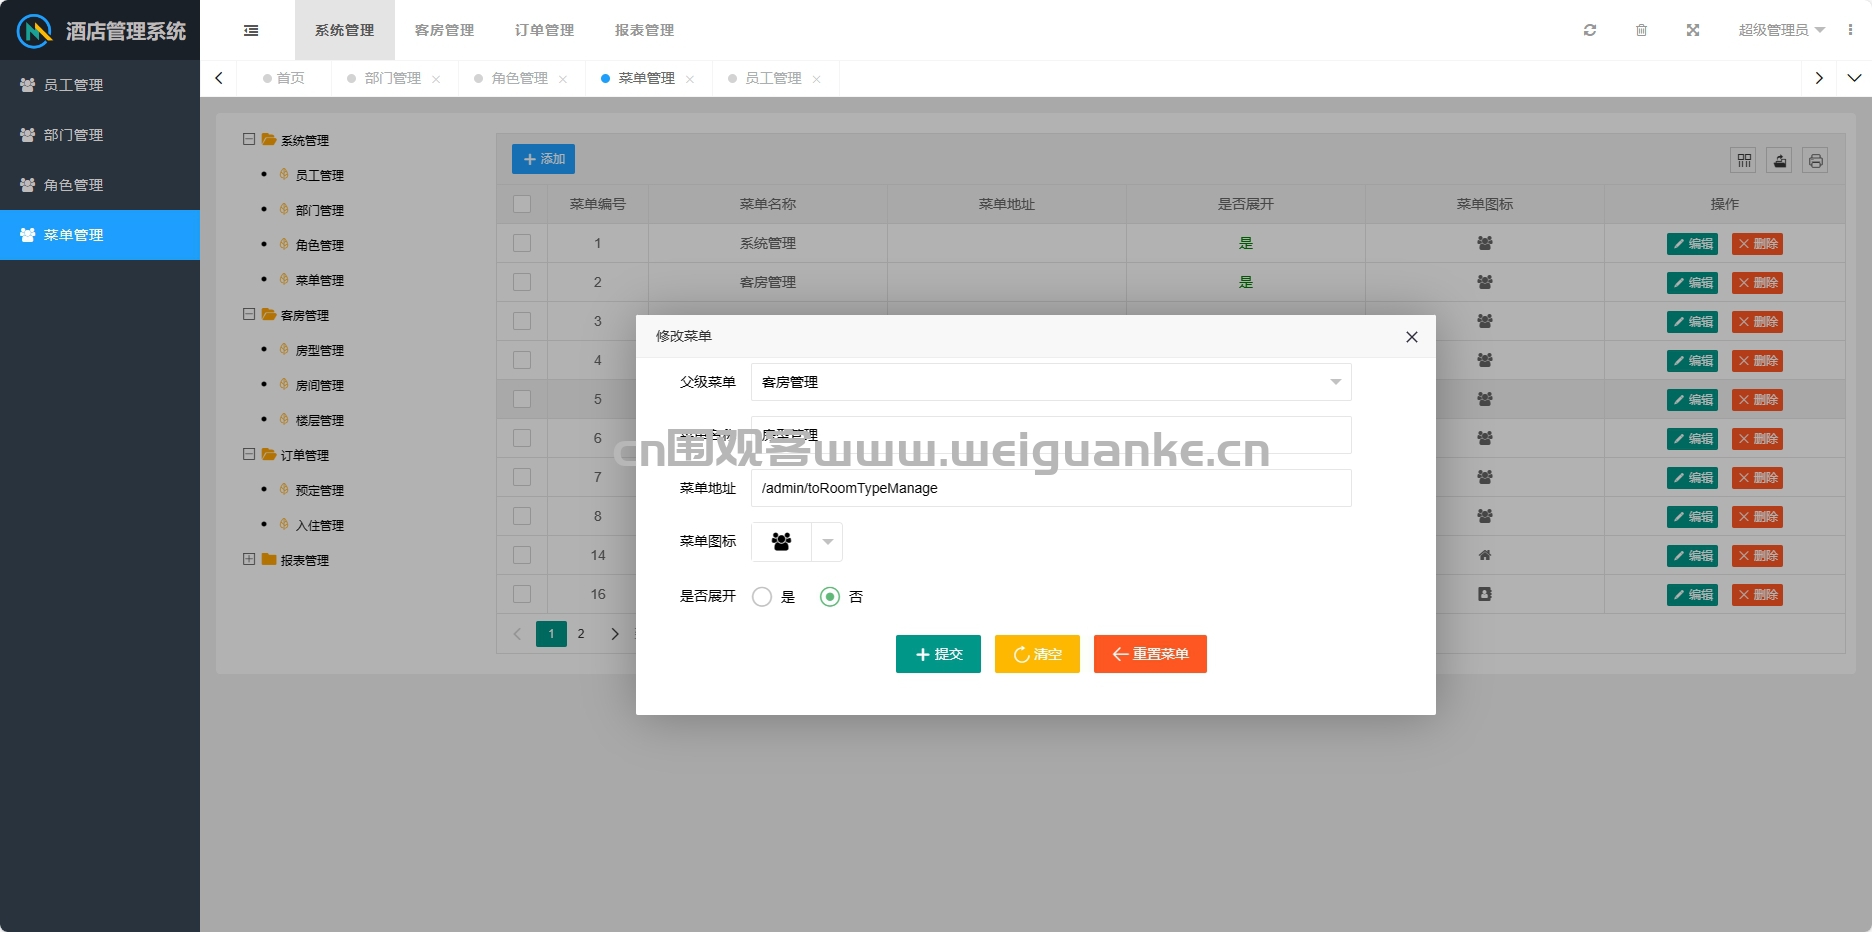Click the icon cell in row 16

(x=1485, y=594)
